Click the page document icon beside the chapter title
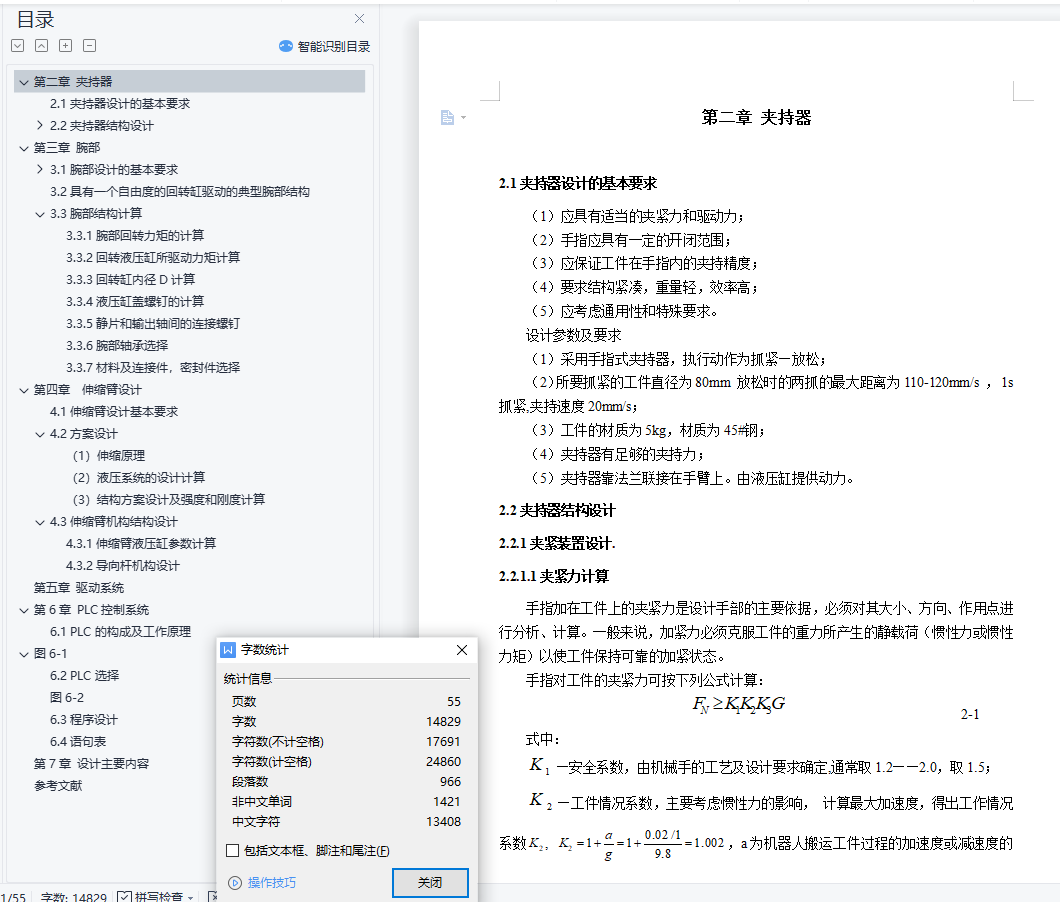 coord(448,118)
